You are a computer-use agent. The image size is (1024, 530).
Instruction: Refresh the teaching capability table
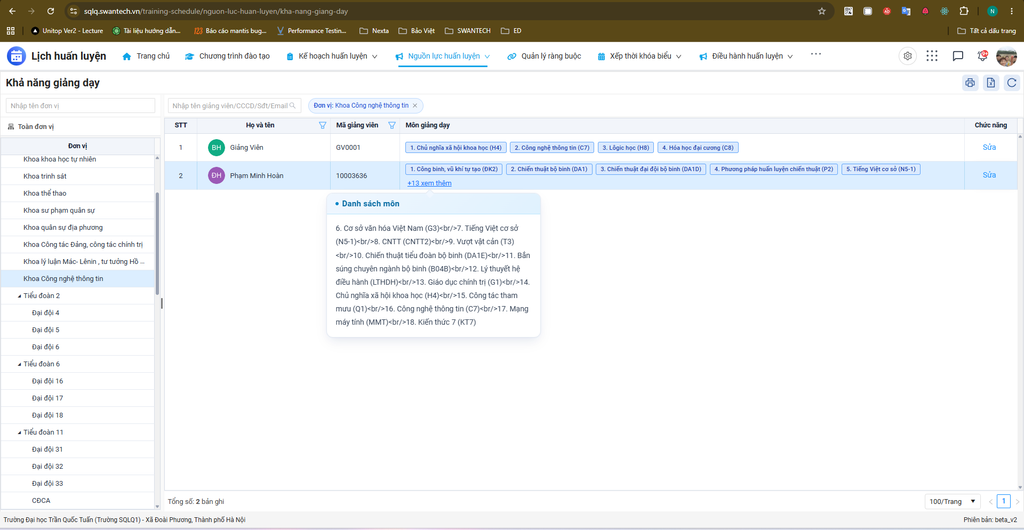click(1012, 83)
